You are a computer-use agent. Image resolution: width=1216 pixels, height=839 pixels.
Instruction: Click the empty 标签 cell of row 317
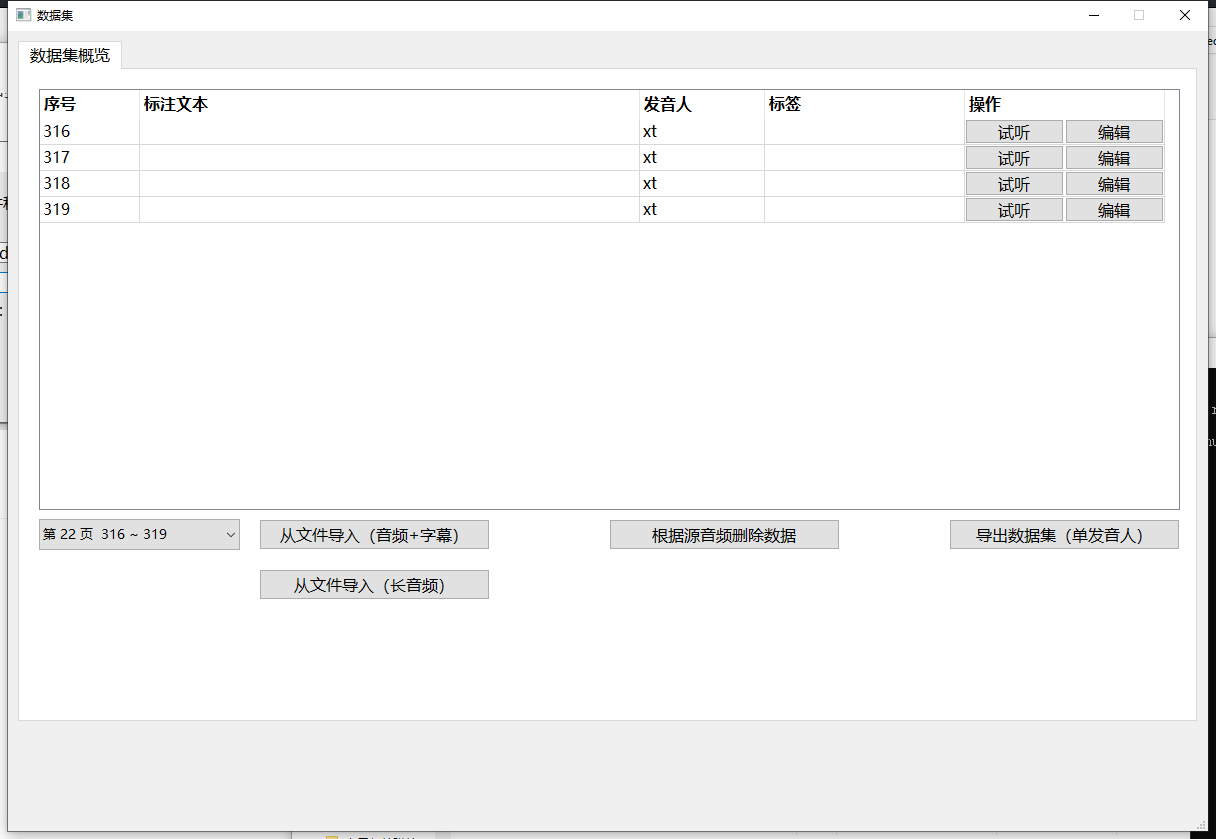tap(864, 157)
